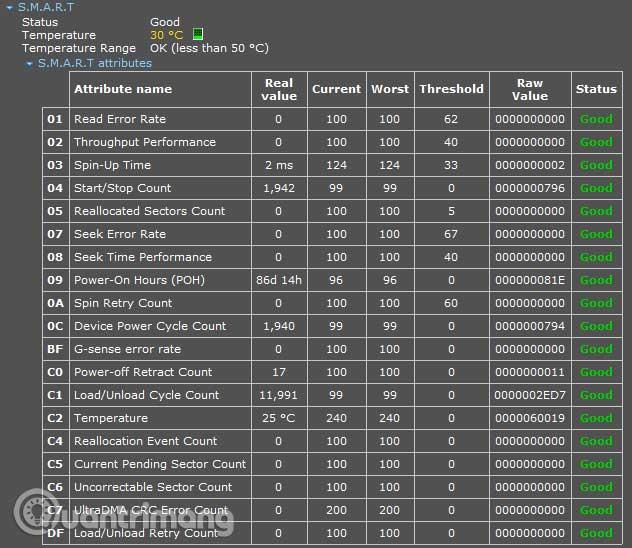Click the Good status of Temperature row
Image resolution: width=632 pixels, height=548 pixels.
[597, 418]
